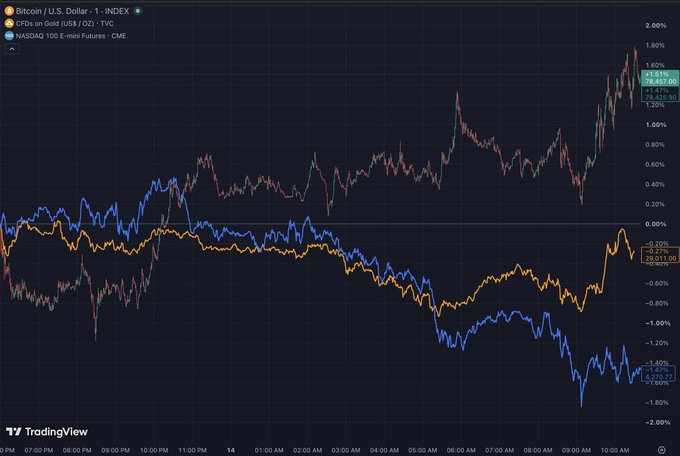
Task: Click the bold 14 date label
Action: click(x=231, y=450)
